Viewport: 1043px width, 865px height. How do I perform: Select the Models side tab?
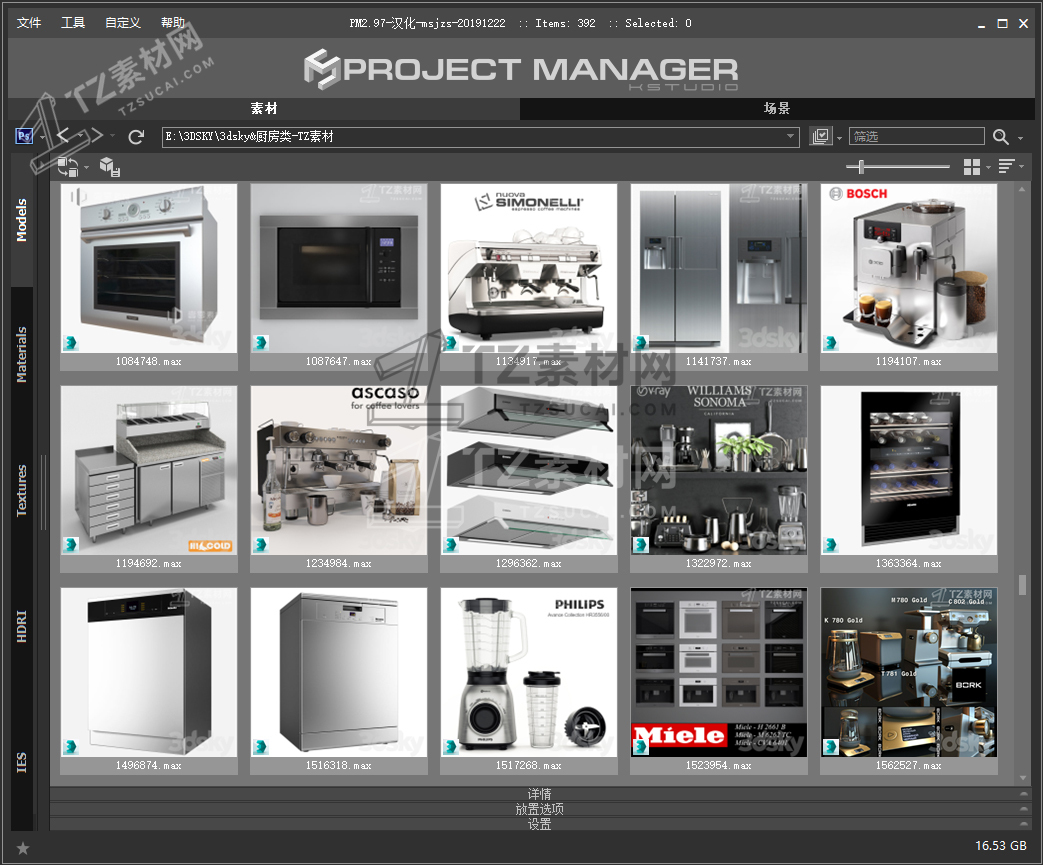[x=22, y=220]
